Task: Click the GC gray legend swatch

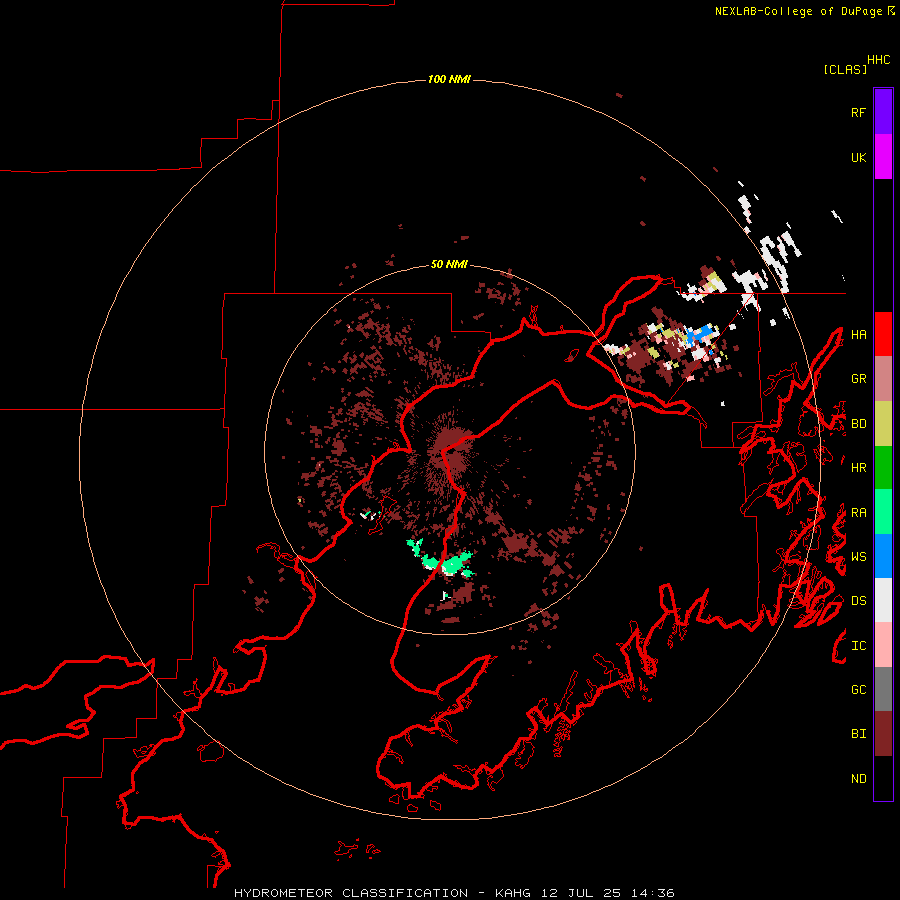Action: point(883,689)
